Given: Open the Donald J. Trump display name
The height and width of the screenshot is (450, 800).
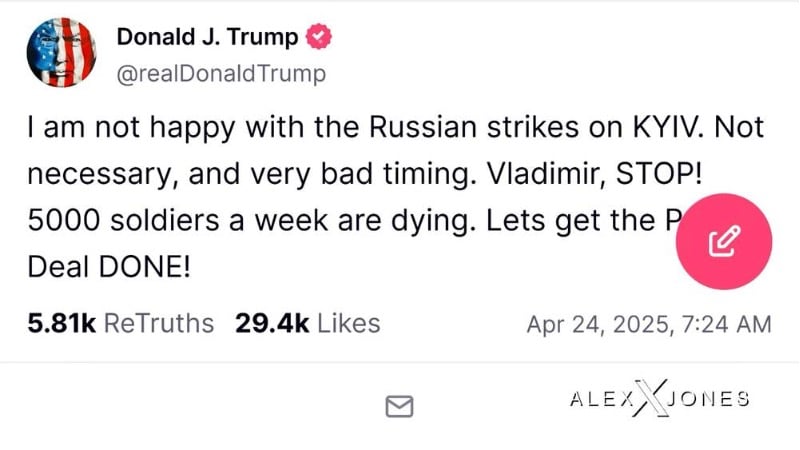Looking at the screenshot, I should click(x=208, y=38).
